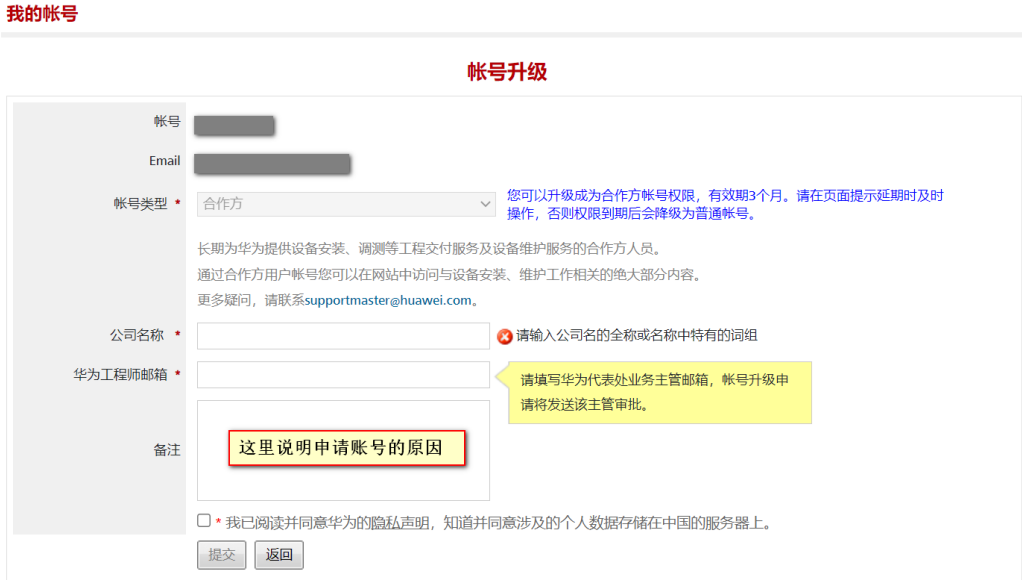Click the 请输入公司名的全称 error message
The image size is (1022, 580).
(637, 336)
